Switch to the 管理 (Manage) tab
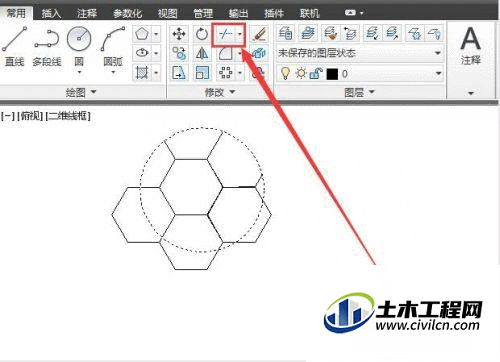 tap(203, 13)
